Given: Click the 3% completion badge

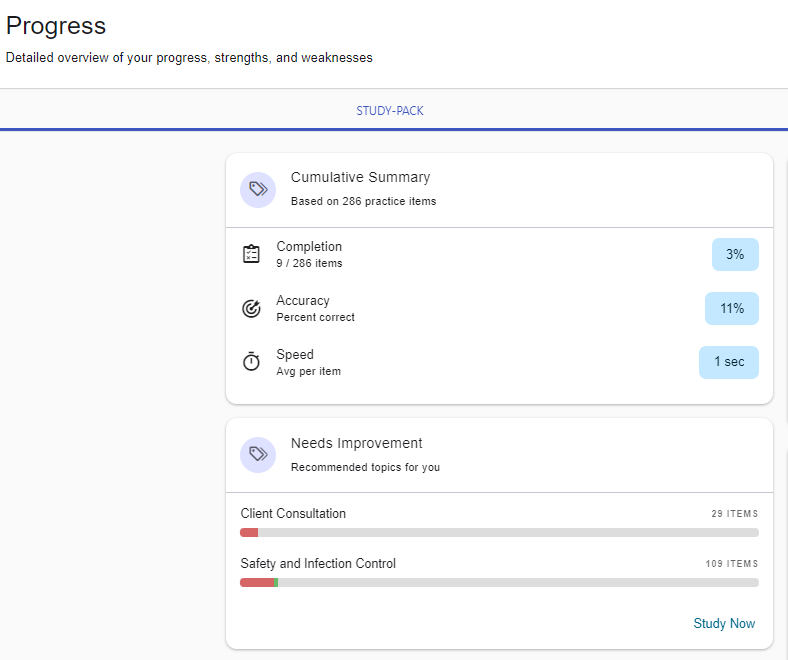Looking at the screenshot, I should pyautogui.click(x=735, y=255).
